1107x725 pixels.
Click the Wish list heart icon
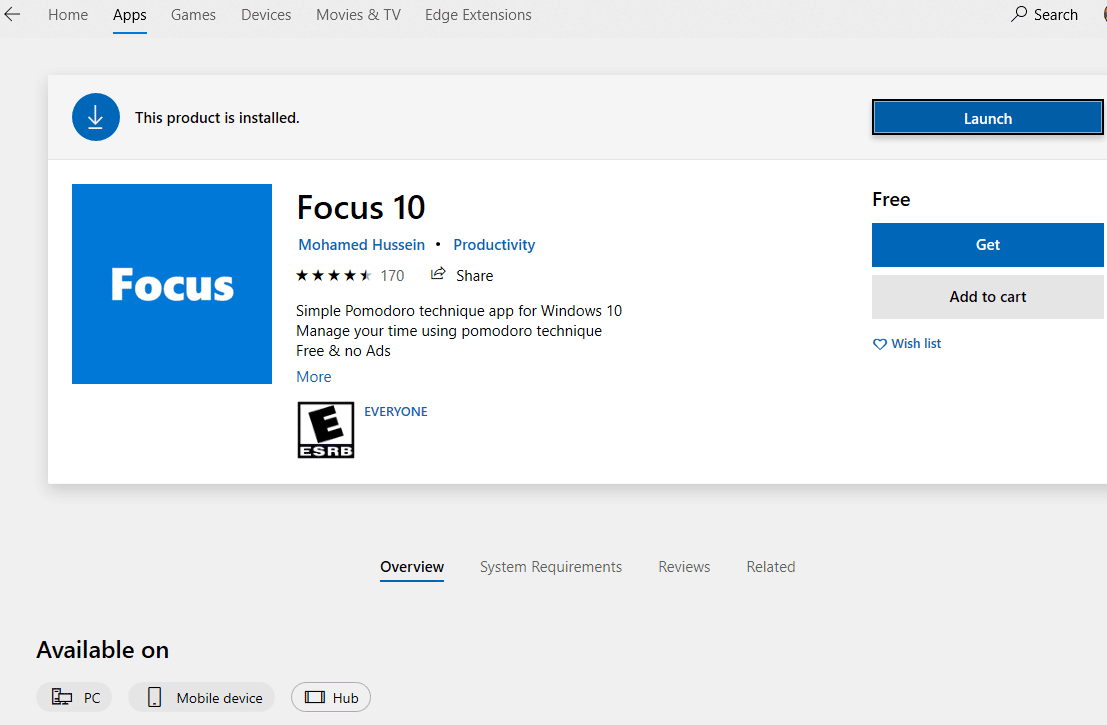coord(880,344)
